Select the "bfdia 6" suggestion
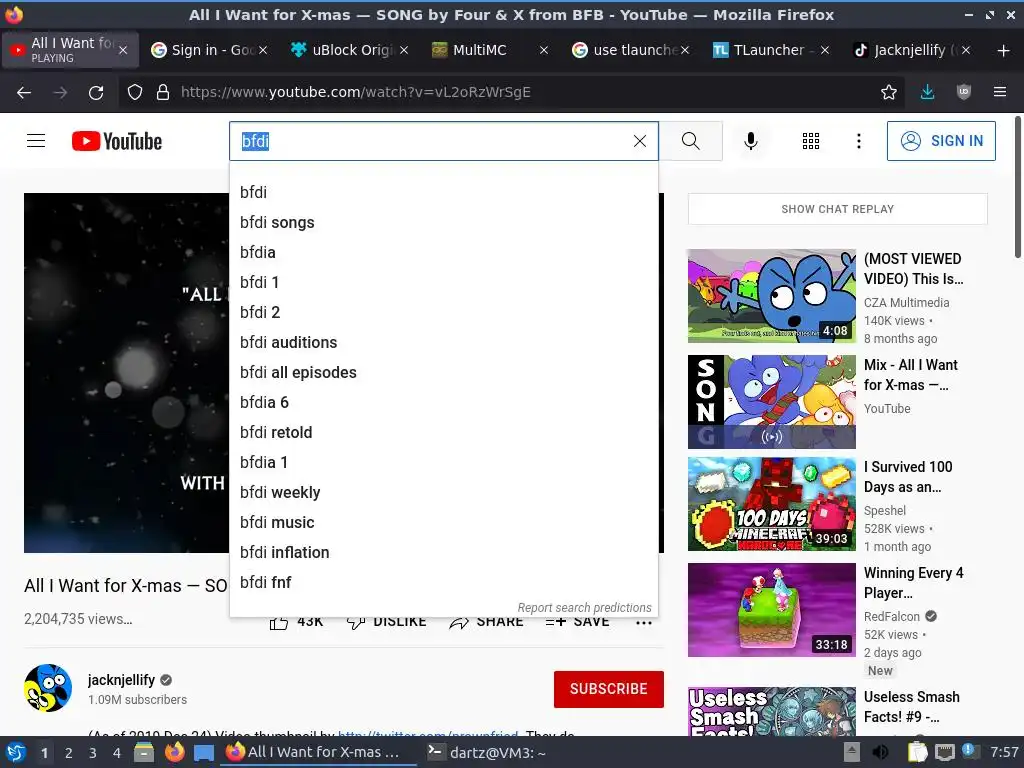 (444, 403)
